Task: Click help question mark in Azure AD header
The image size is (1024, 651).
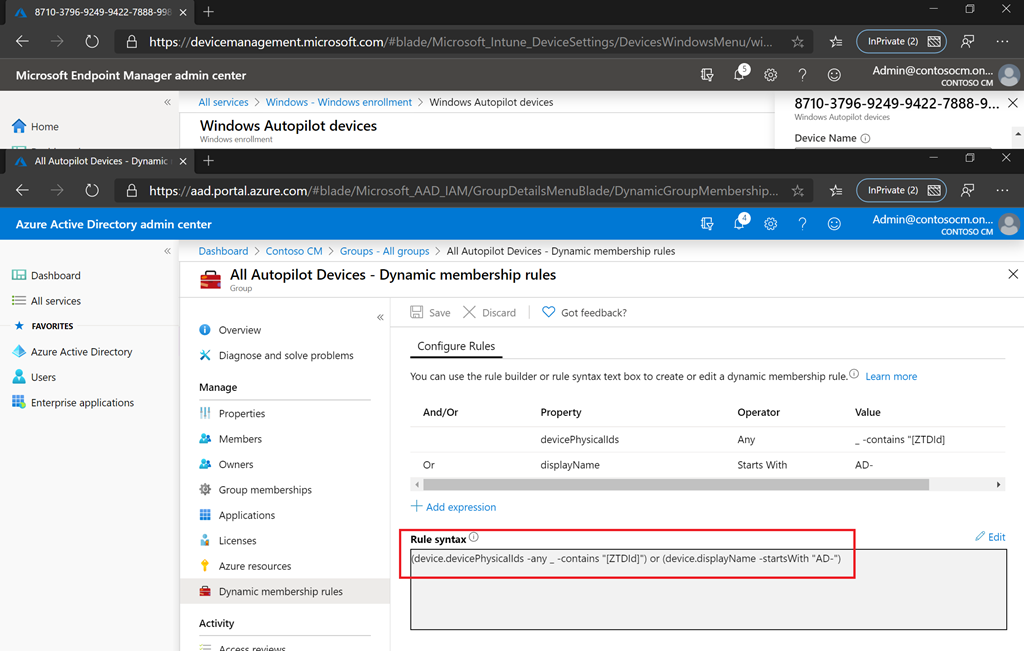Action: coord(802,225)
